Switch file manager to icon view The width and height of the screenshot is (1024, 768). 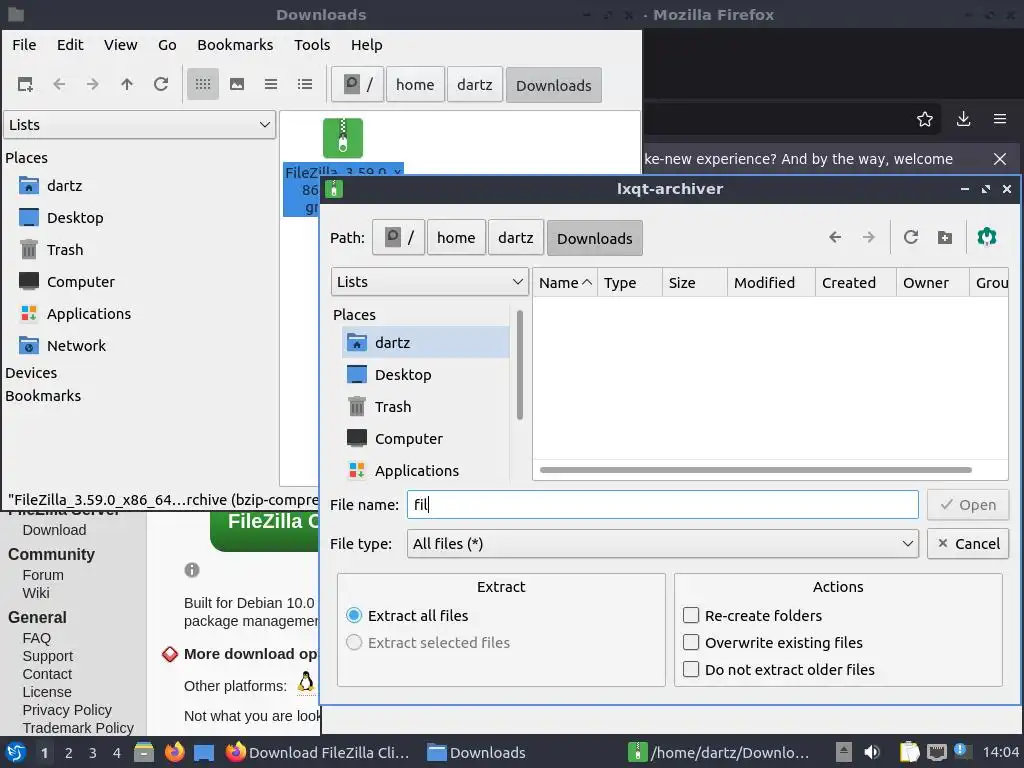pos(203,84)
